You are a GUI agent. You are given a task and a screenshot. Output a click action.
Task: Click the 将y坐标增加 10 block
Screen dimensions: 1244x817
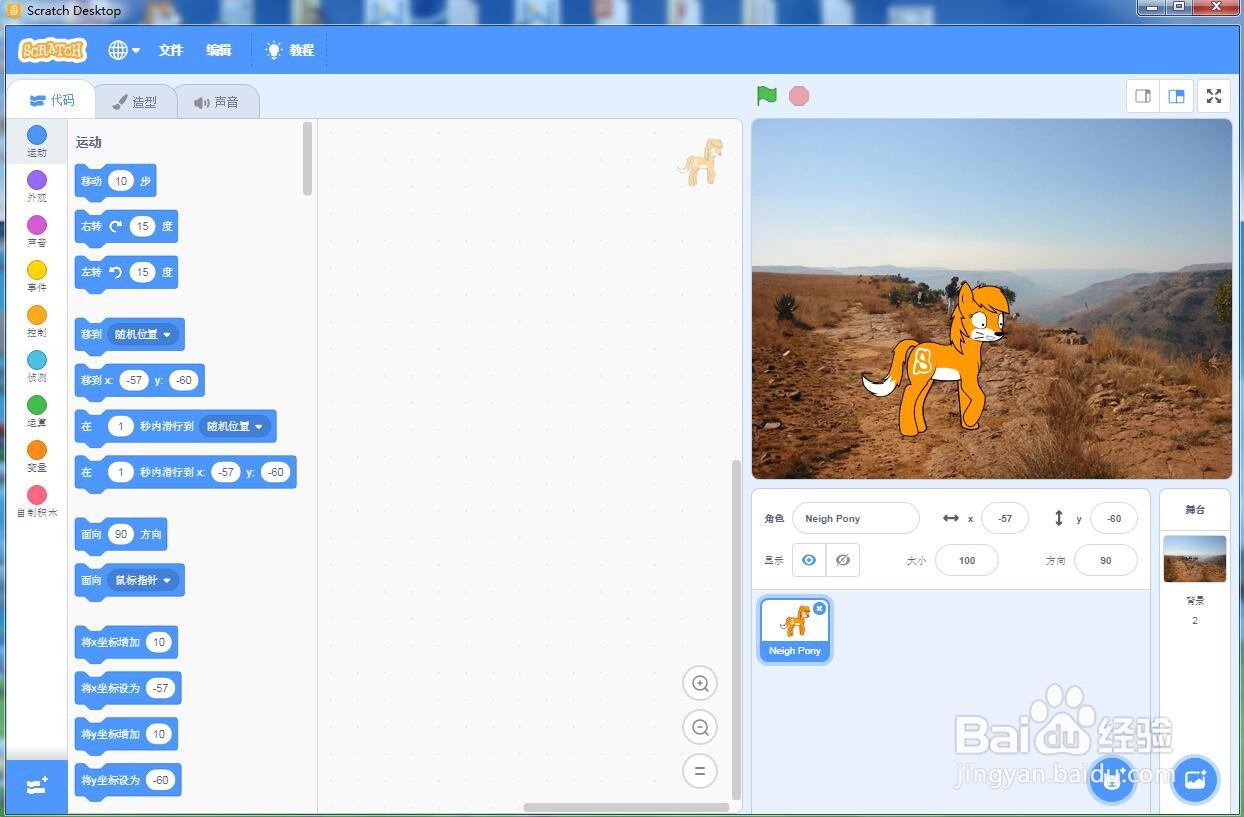126,735
